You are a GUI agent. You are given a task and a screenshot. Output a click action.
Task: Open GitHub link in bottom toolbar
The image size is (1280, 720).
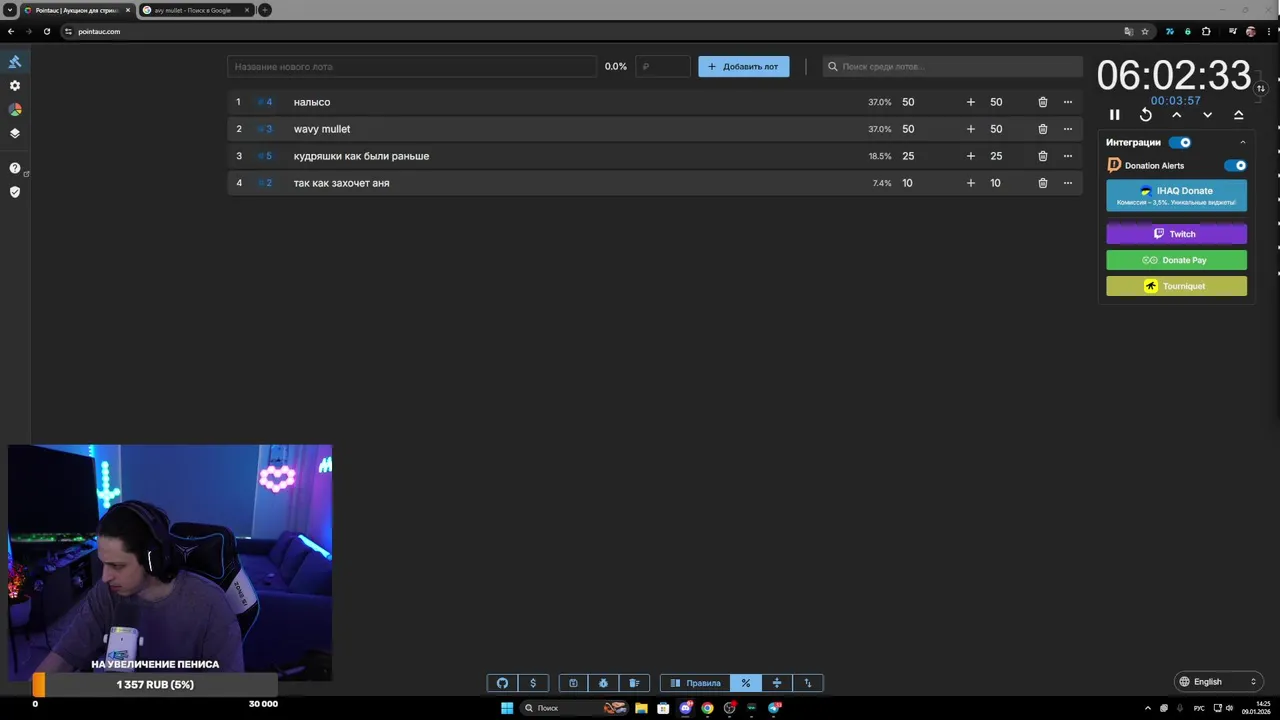(502, 683)
